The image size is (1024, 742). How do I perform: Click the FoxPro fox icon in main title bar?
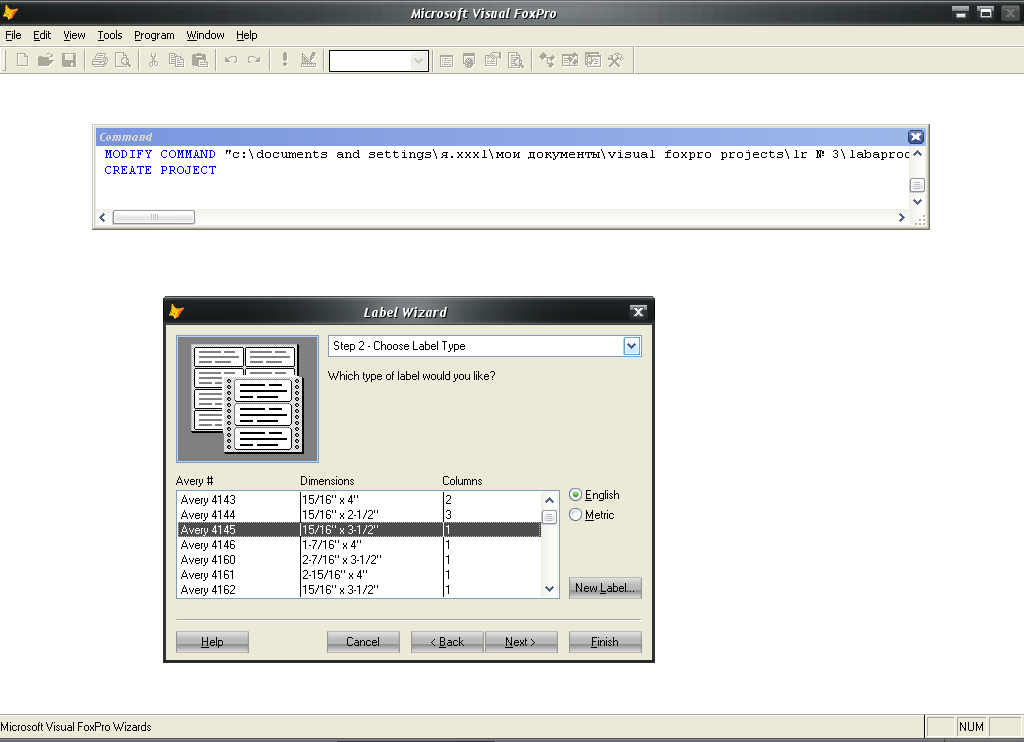point(10,12)
